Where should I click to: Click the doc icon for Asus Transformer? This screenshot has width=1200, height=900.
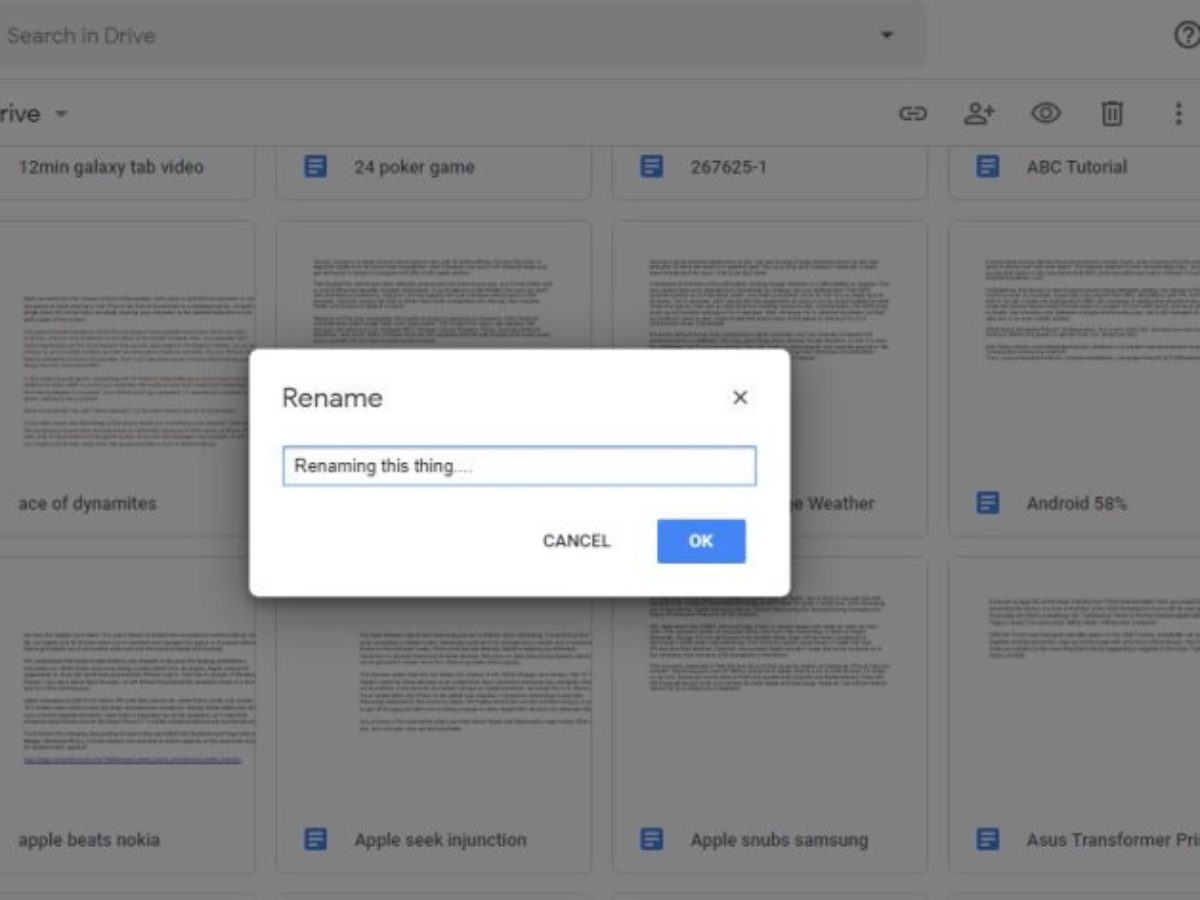click(x=988, y=839)
